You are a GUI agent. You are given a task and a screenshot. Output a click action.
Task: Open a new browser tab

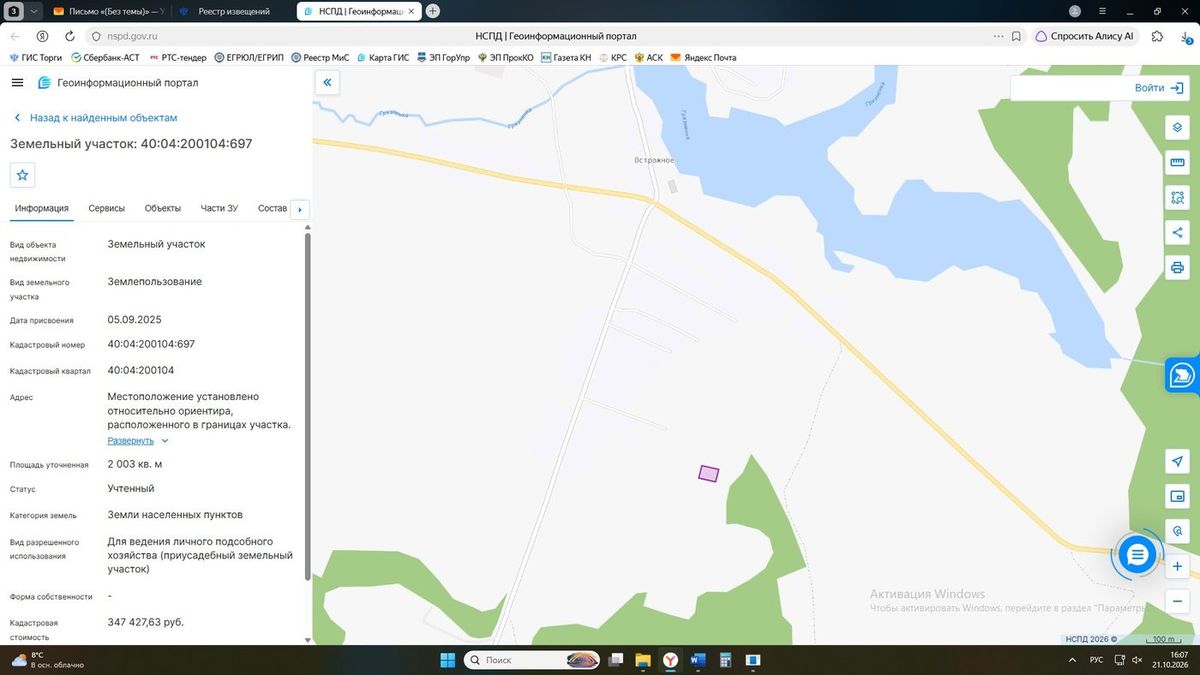(433, 11)
